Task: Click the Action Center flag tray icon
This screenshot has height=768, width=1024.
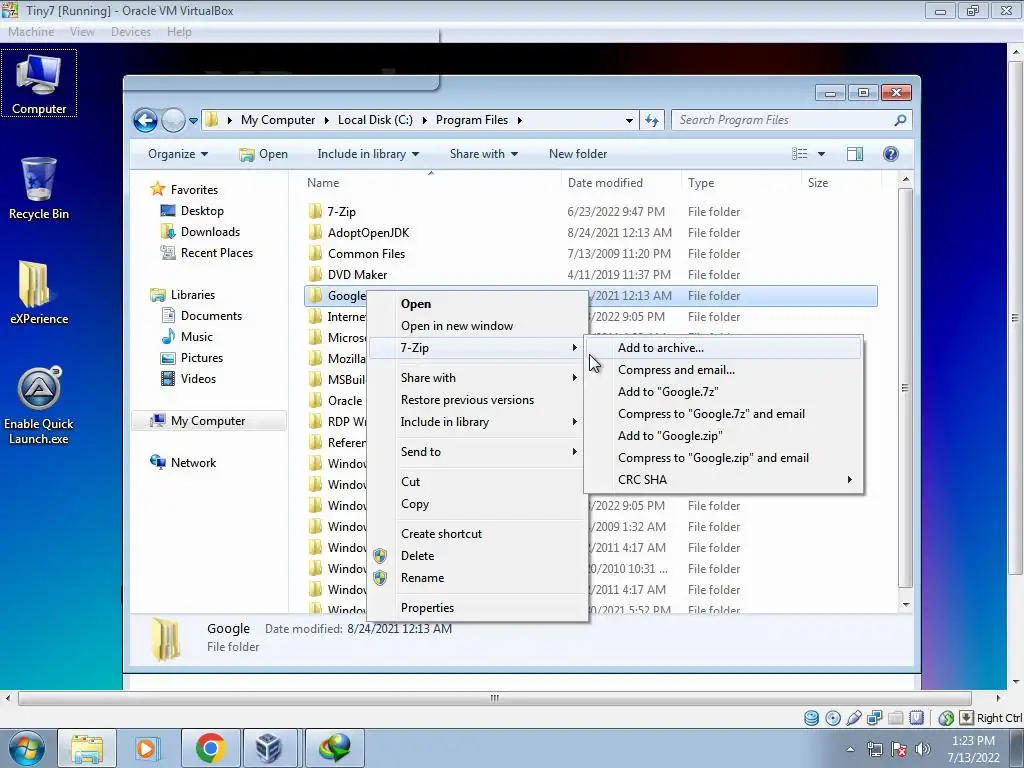Action: click(x=899, y=749)
